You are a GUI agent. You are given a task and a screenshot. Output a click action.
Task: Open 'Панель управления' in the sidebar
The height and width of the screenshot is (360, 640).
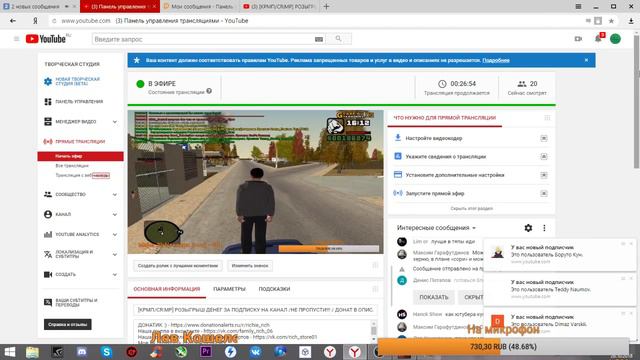coord(79,102)
